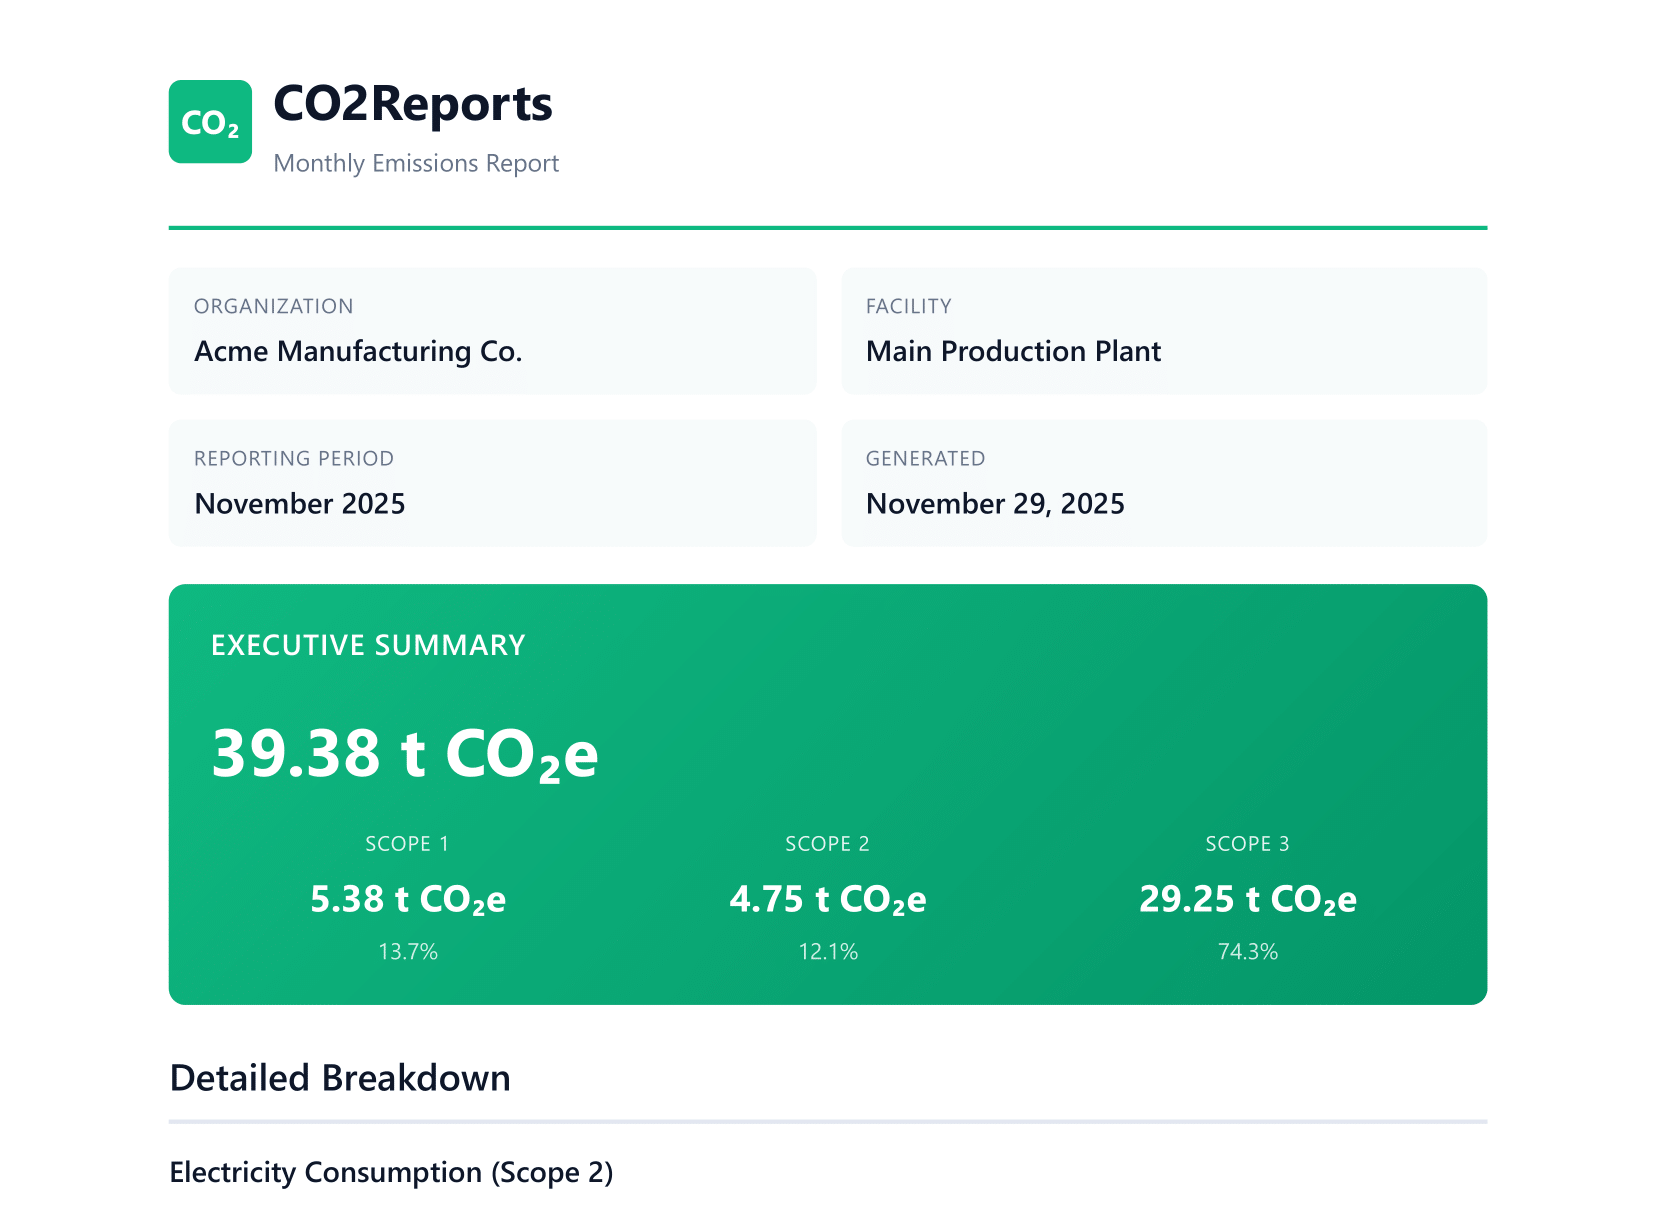Screen dimensions: 1656x1208
Task: Select the Monthly Emissions Report subtitle
Action: 416,163
